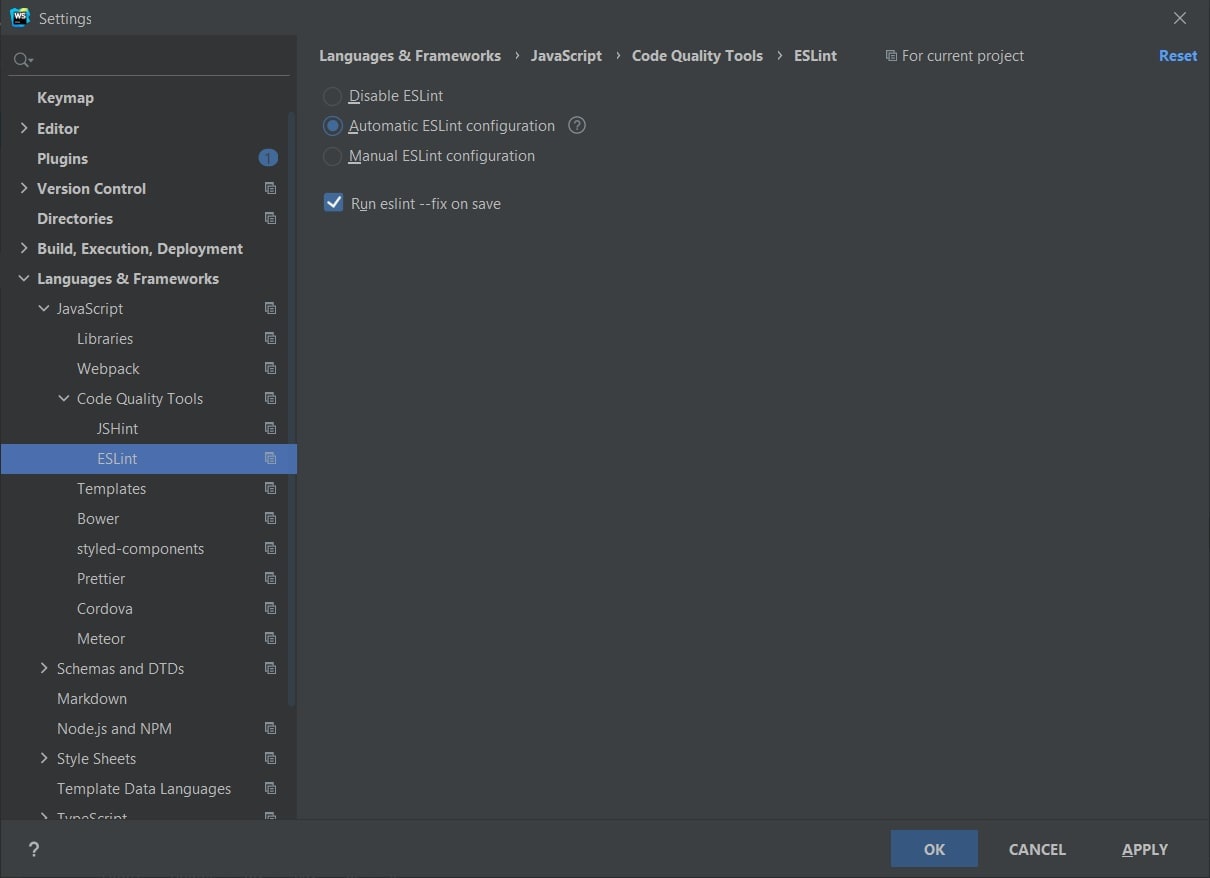Click the project-level icon on selected ESLint row
This screenshot has width=1210, height=878.
tap(270, 458)
